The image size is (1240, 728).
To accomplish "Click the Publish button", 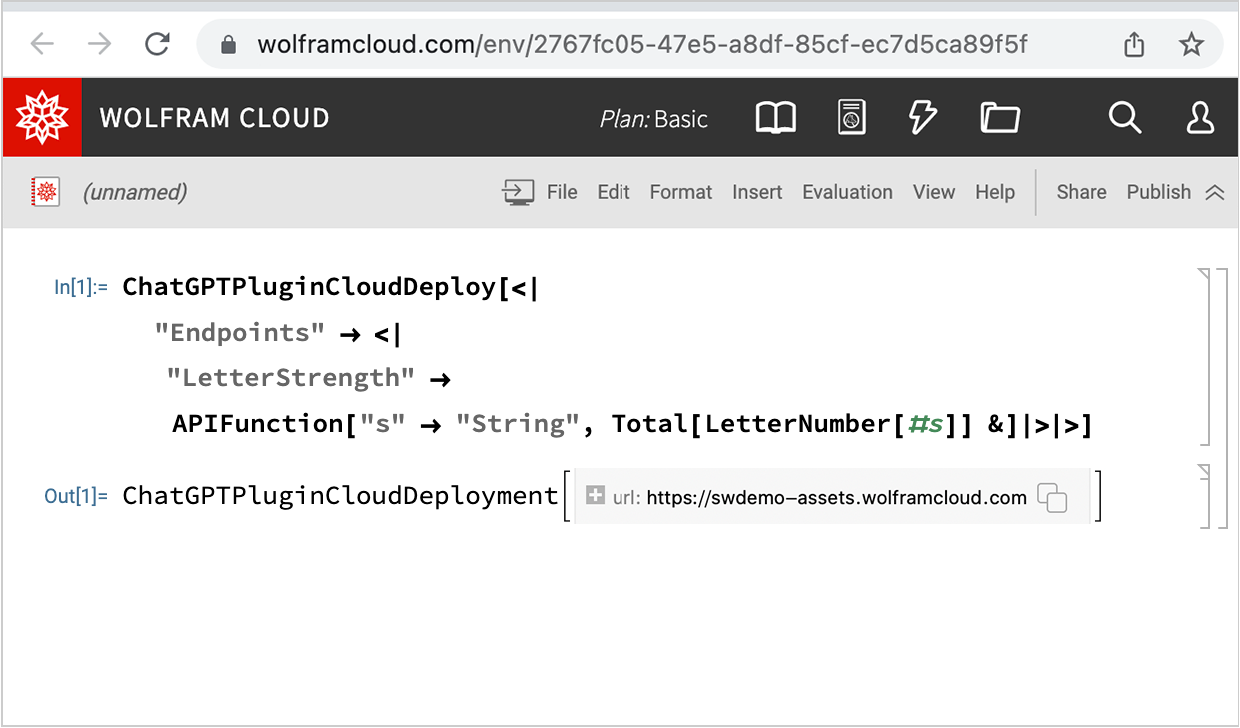I will tap(1159, 192).
